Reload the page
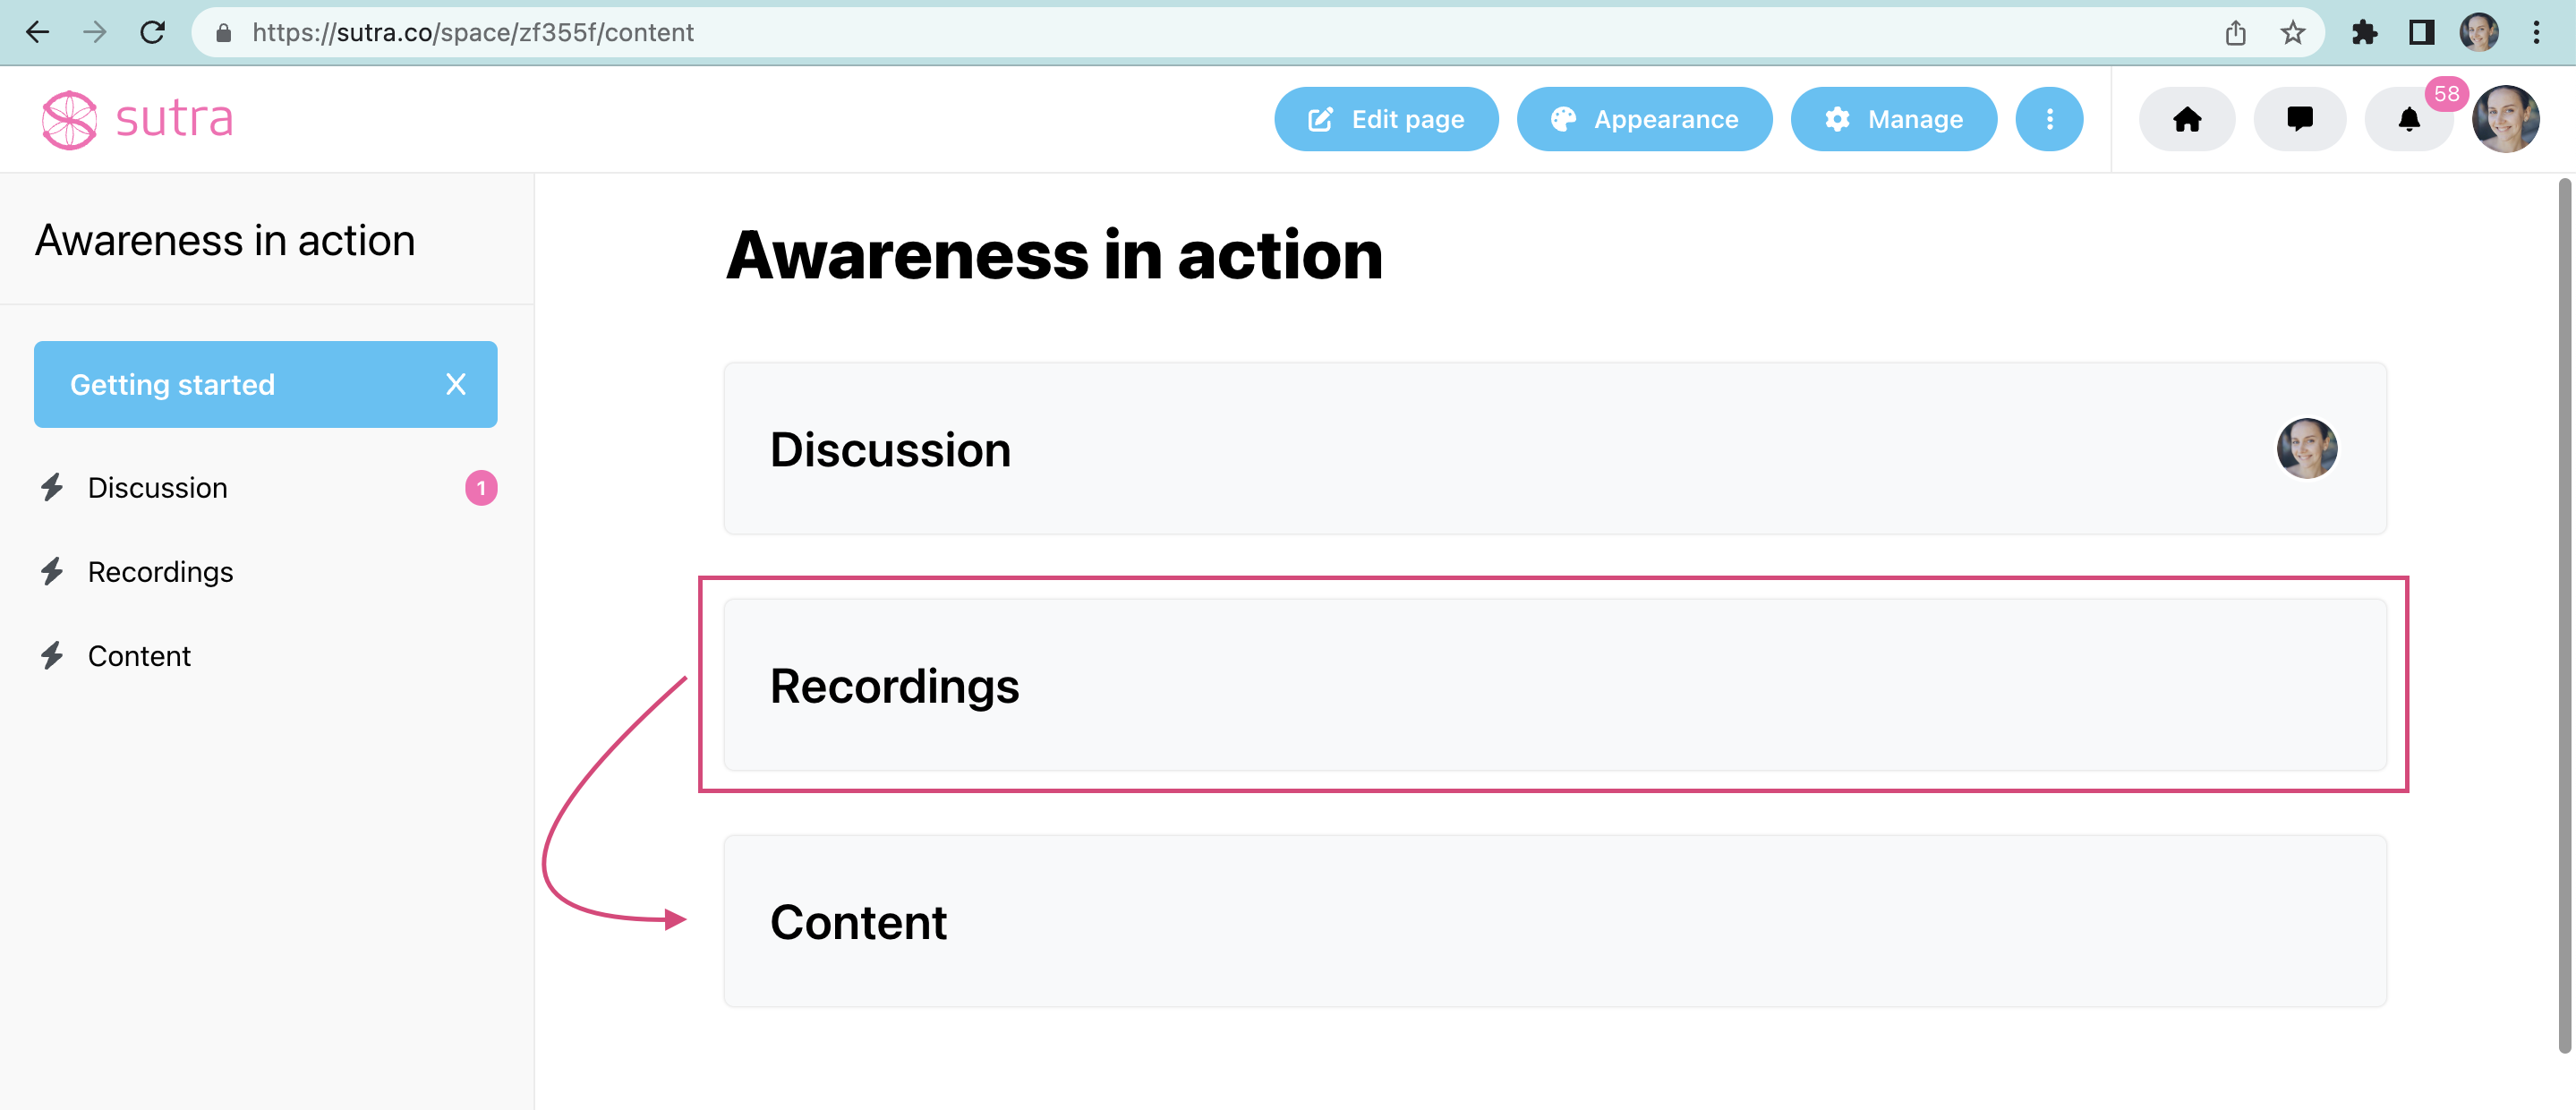Image resolution: width=2576 pixels, height=1110 pixels. pos(152,32)
